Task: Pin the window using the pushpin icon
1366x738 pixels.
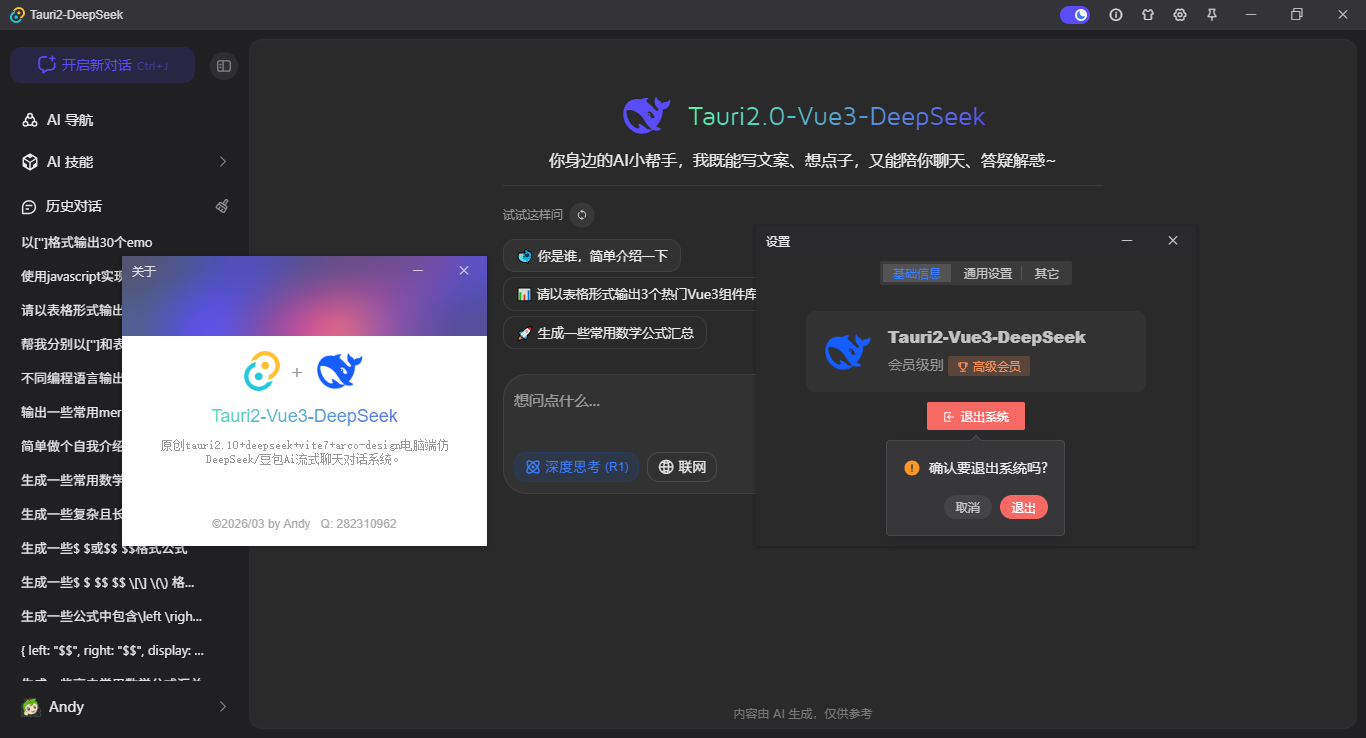Action: (1211, 15)
